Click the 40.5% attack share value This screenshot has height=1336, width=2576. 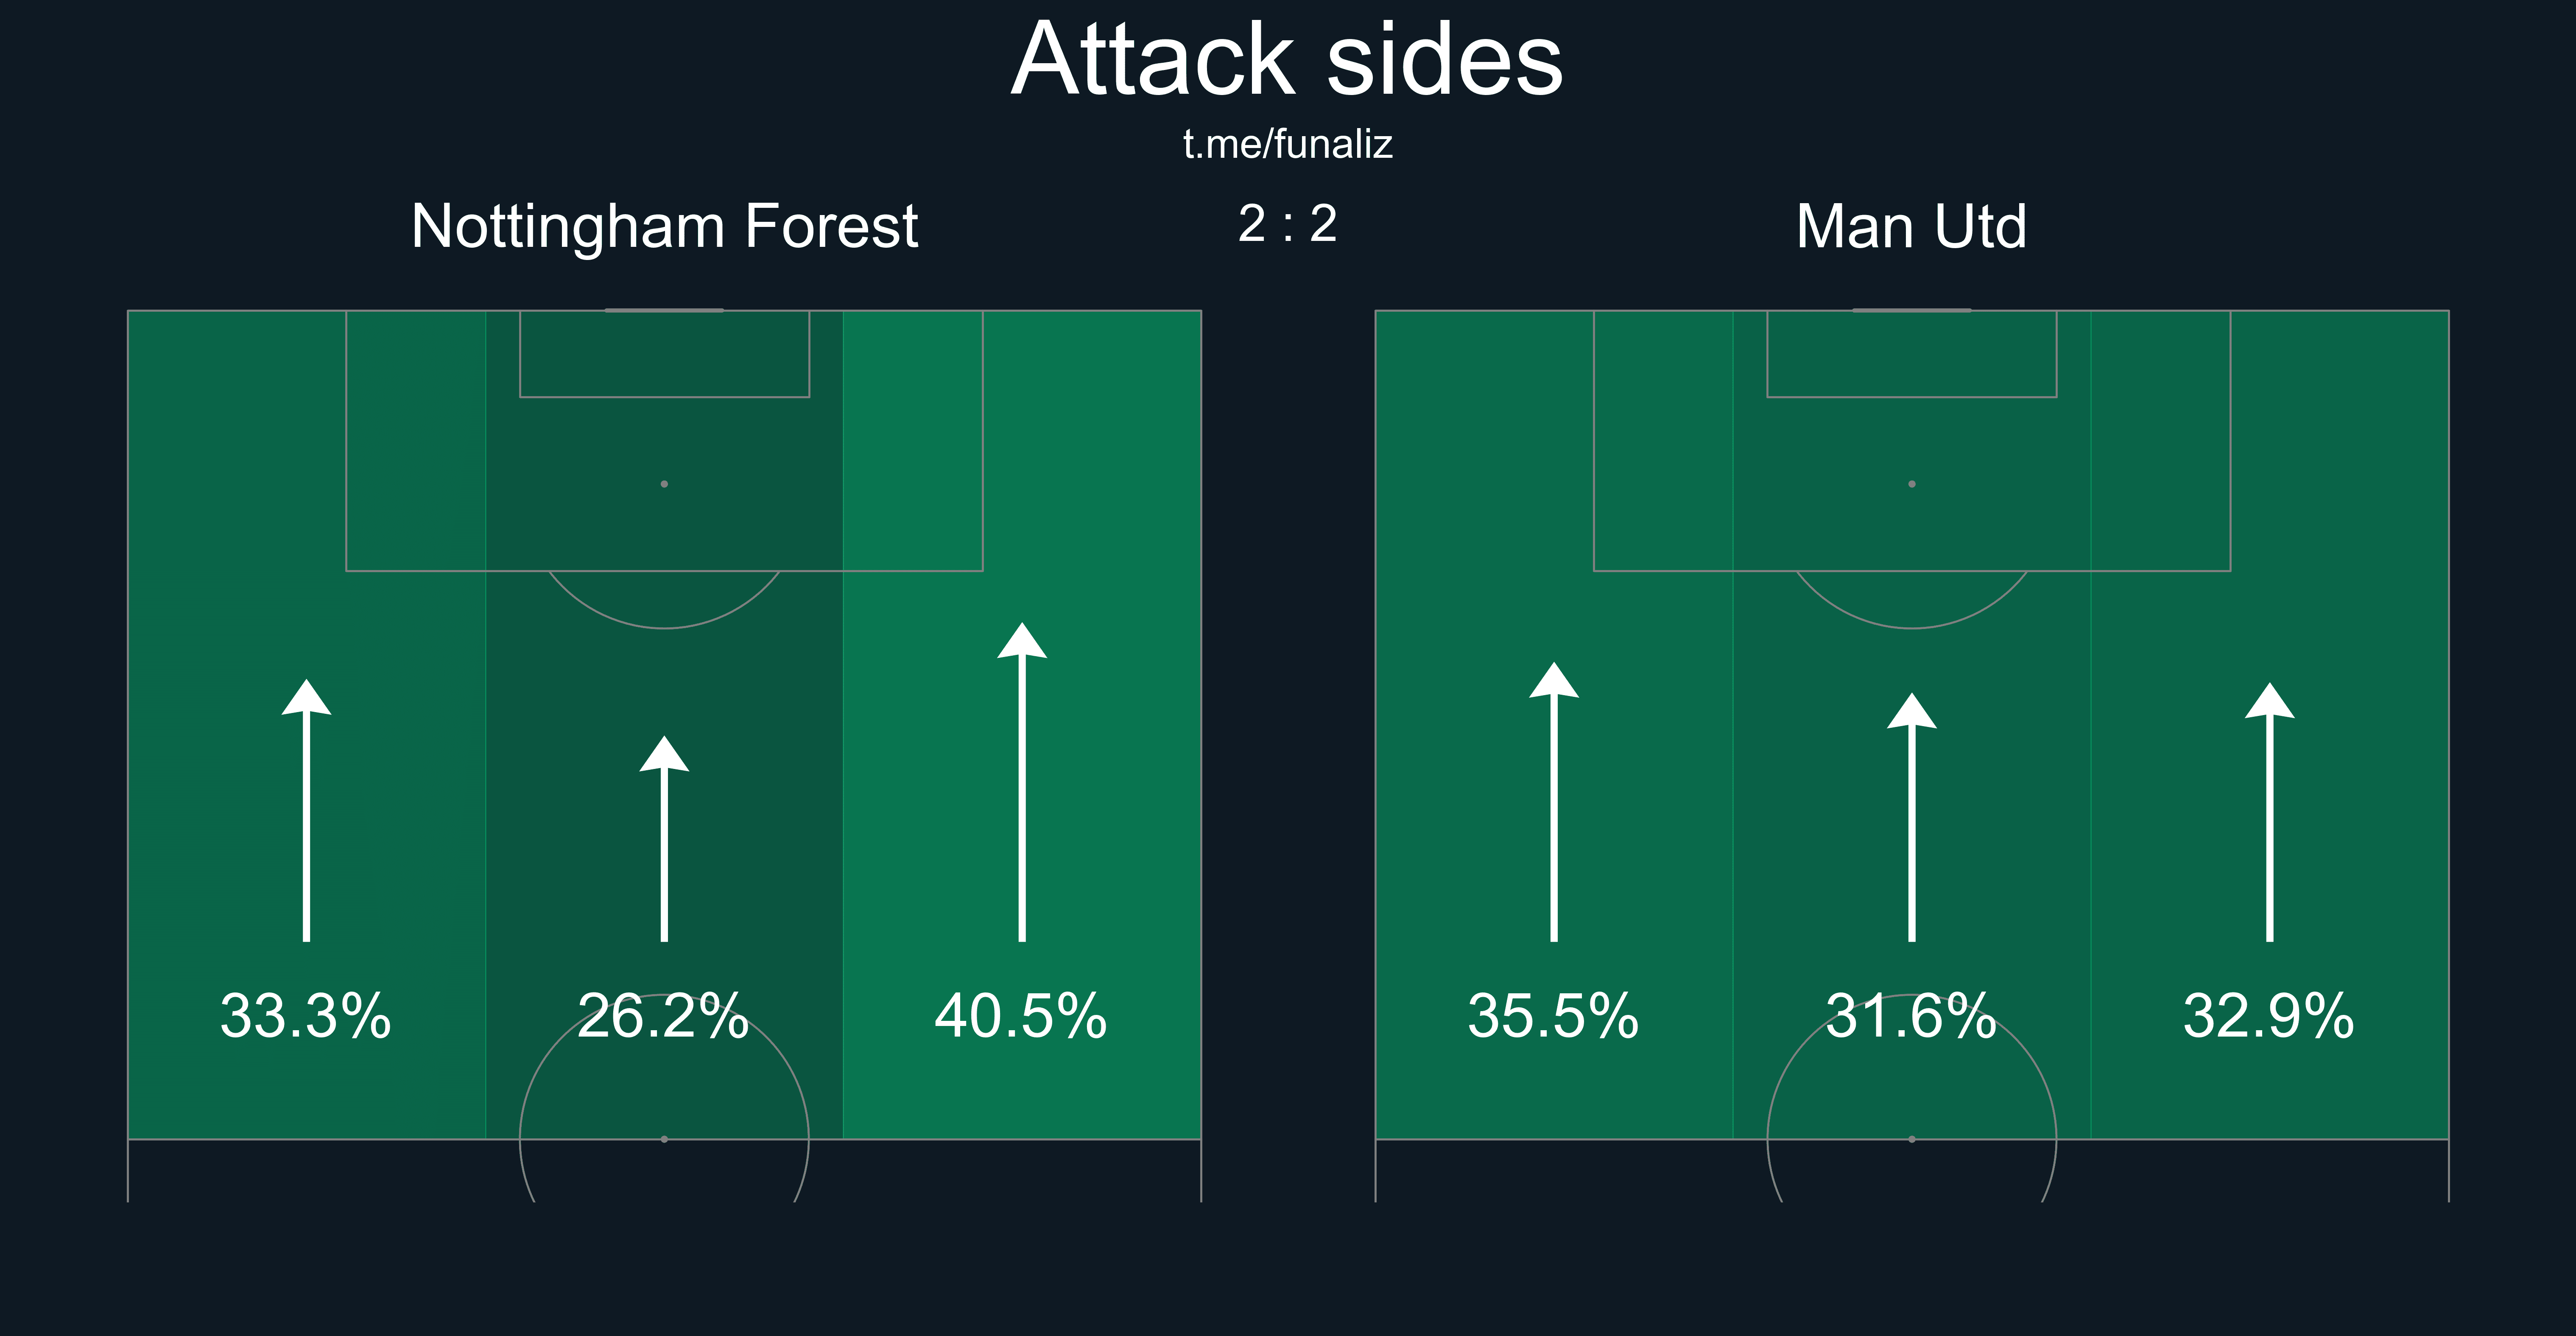[1021, 1016]
